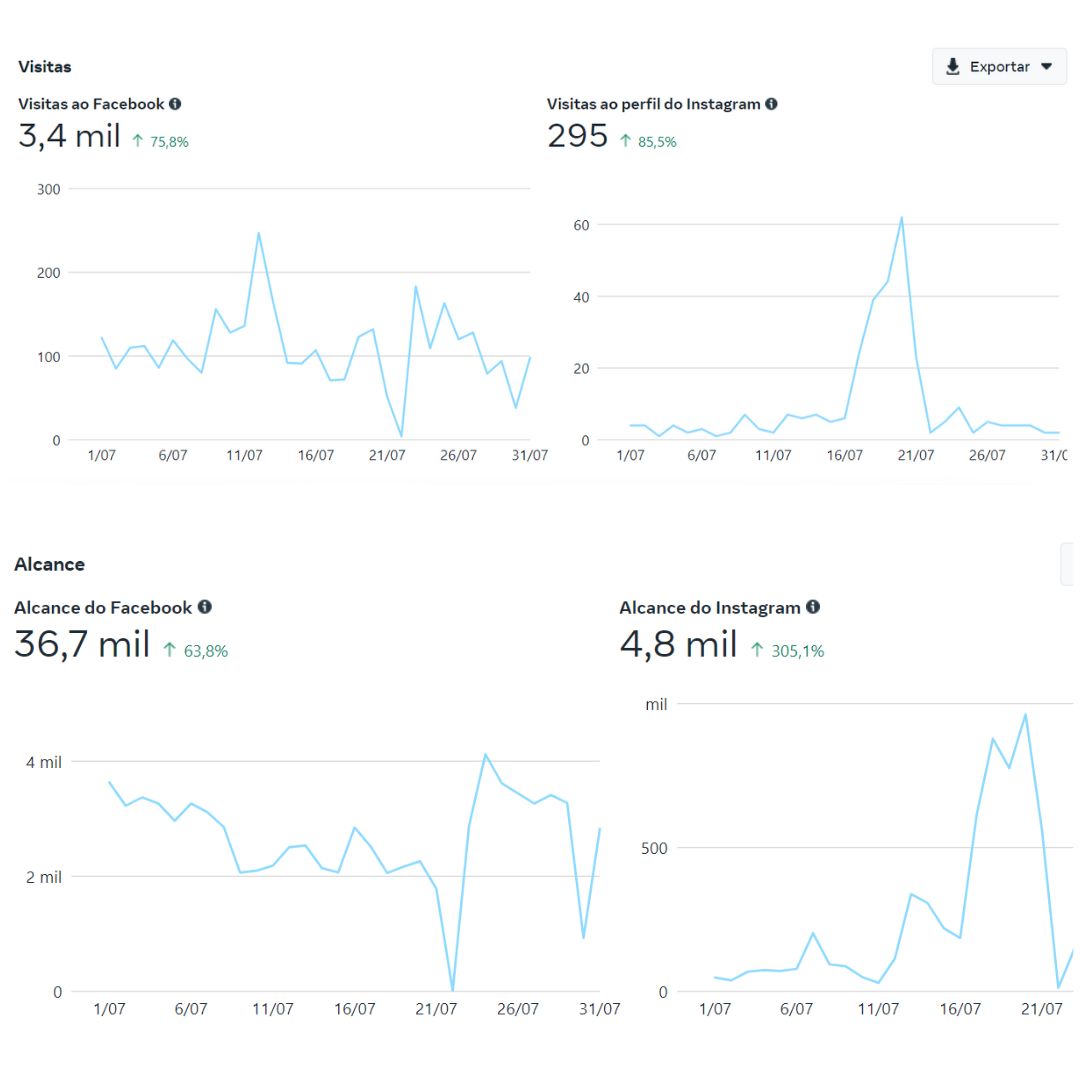1080x1080 pixels.
Task: Click the 6/07 date on Instagram profile visits chart
Action: 702,455
